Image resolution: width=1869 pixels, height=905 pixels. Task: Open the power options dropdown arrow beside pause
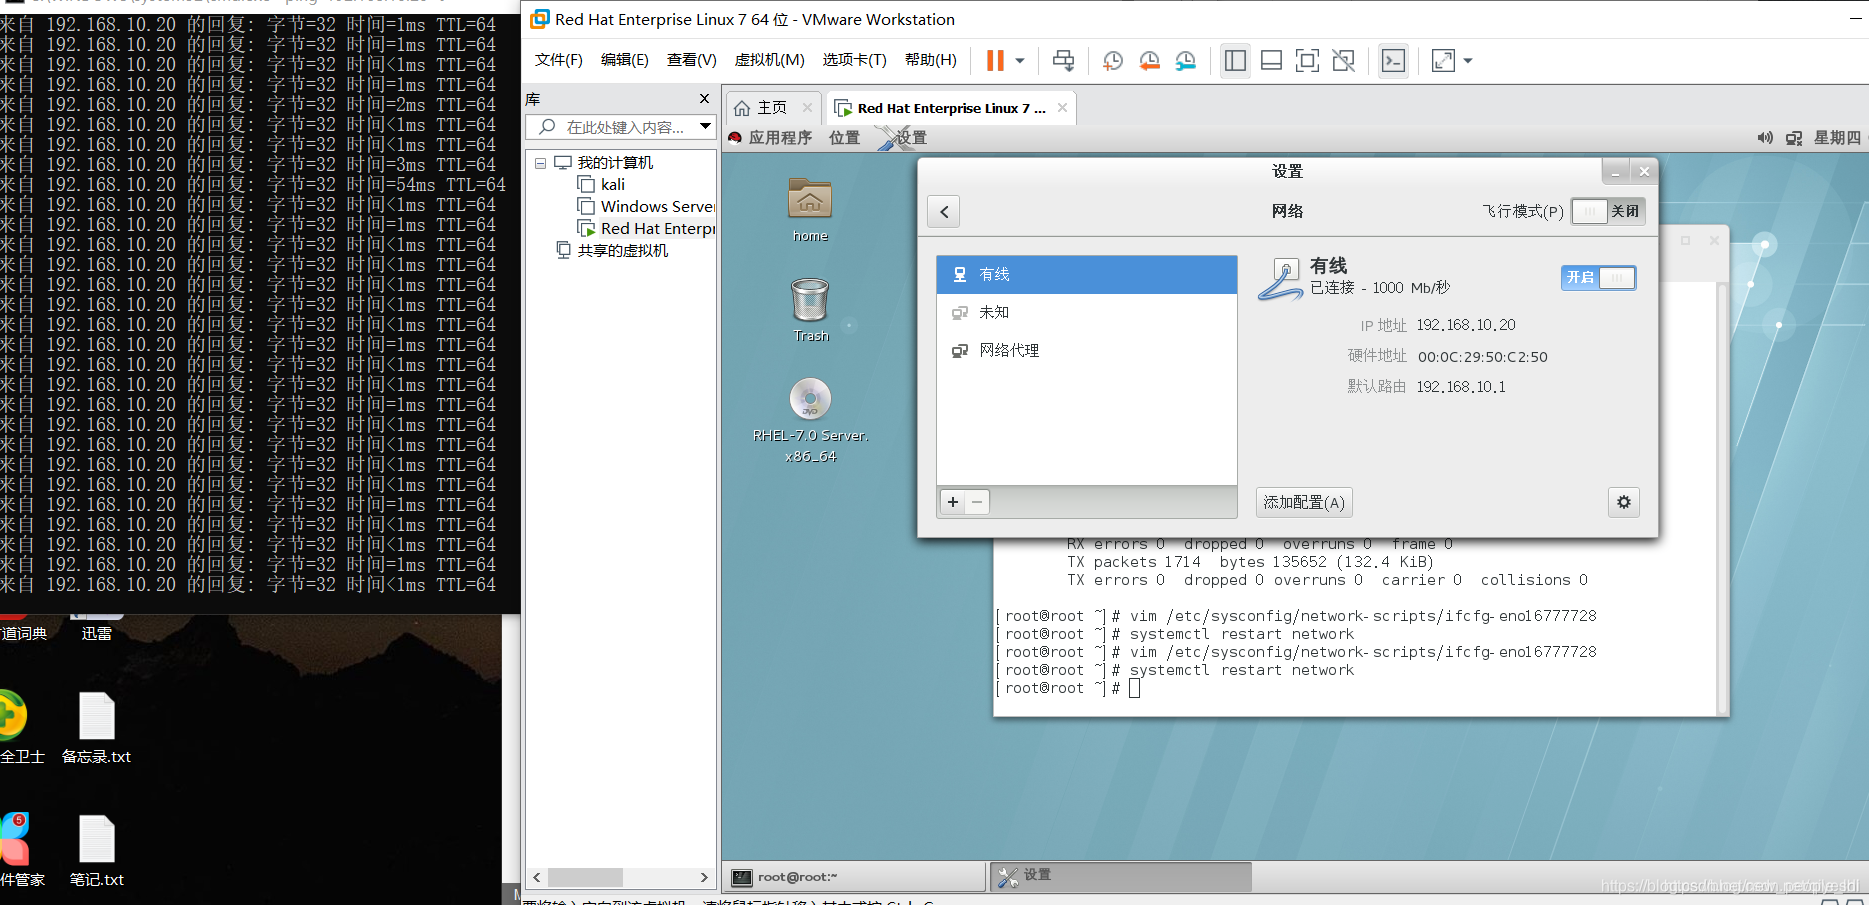click(x=1020, y=61)
